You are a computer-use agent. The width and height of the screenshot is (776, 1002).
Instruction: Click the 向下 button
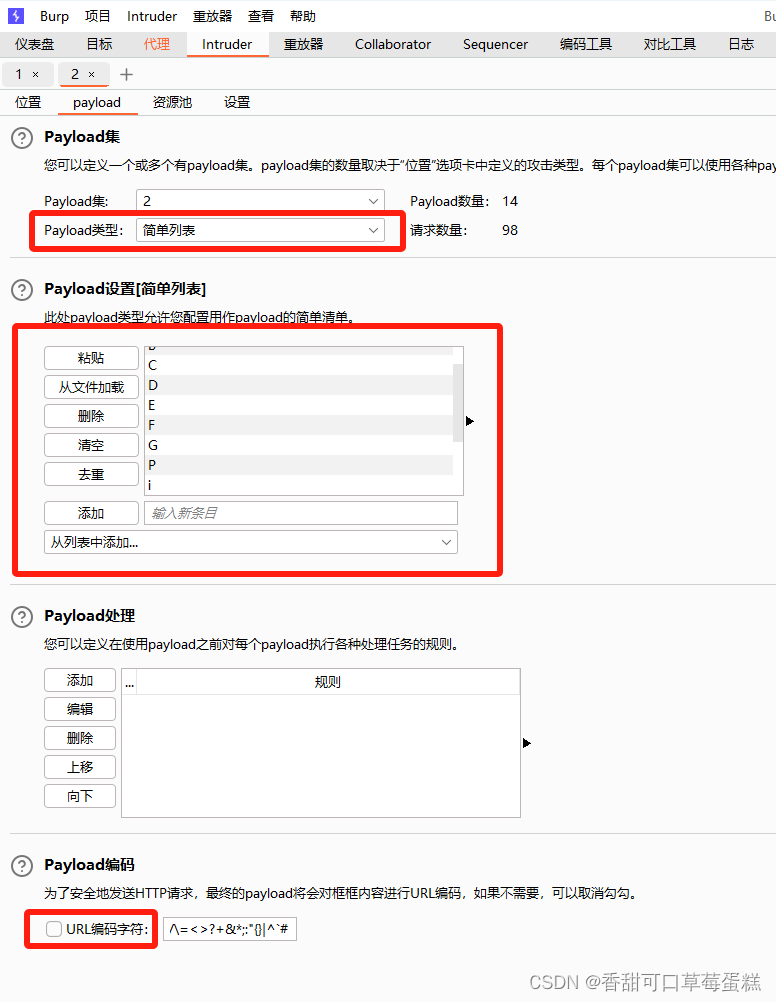(x=80, y=796)
